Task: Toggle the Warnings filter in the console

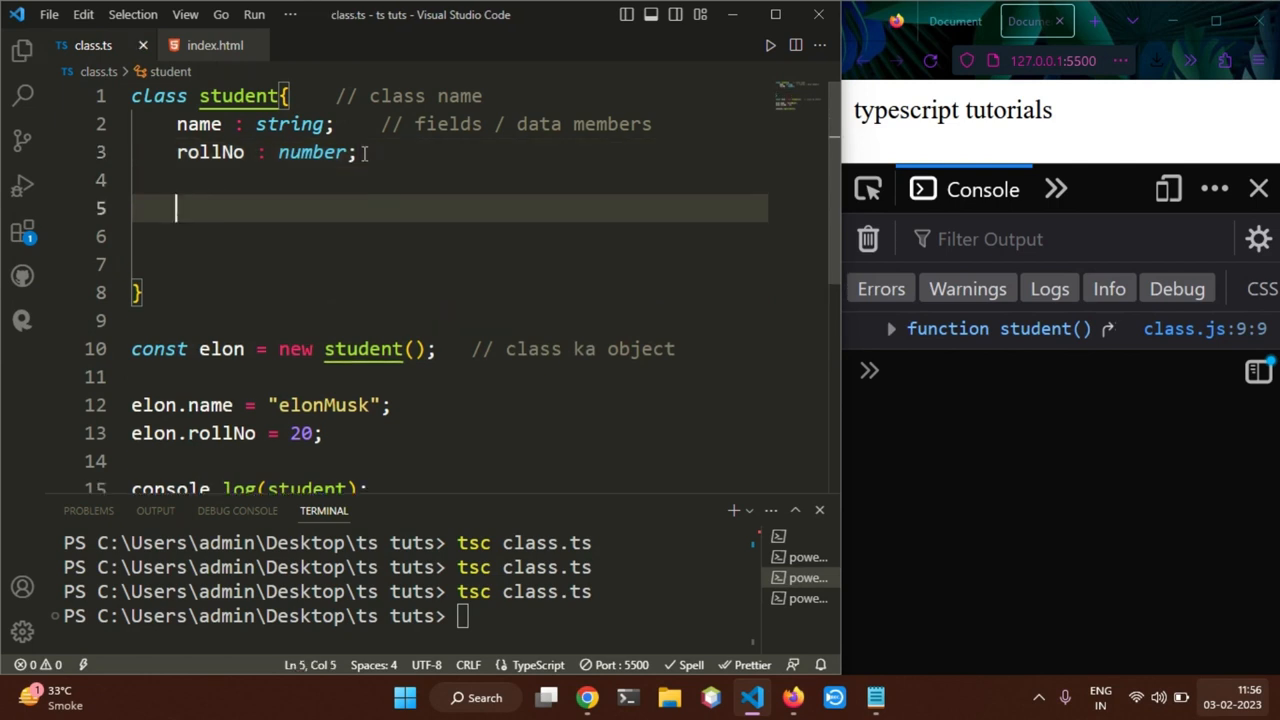Action: [968, 289]
